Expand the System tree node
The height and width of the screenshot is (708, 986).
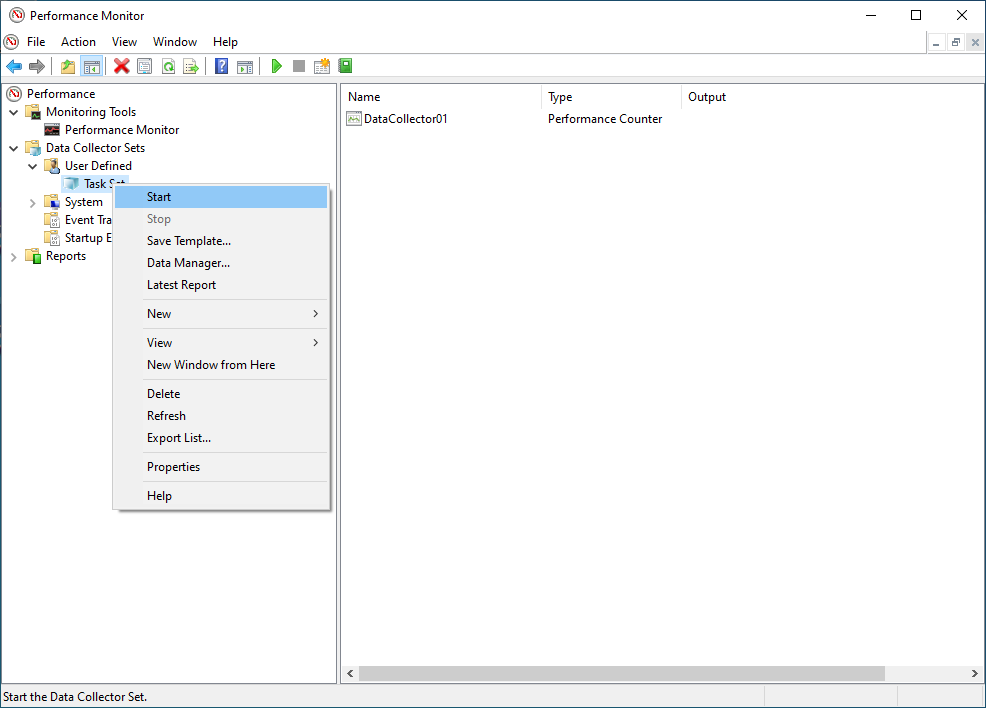31,201
